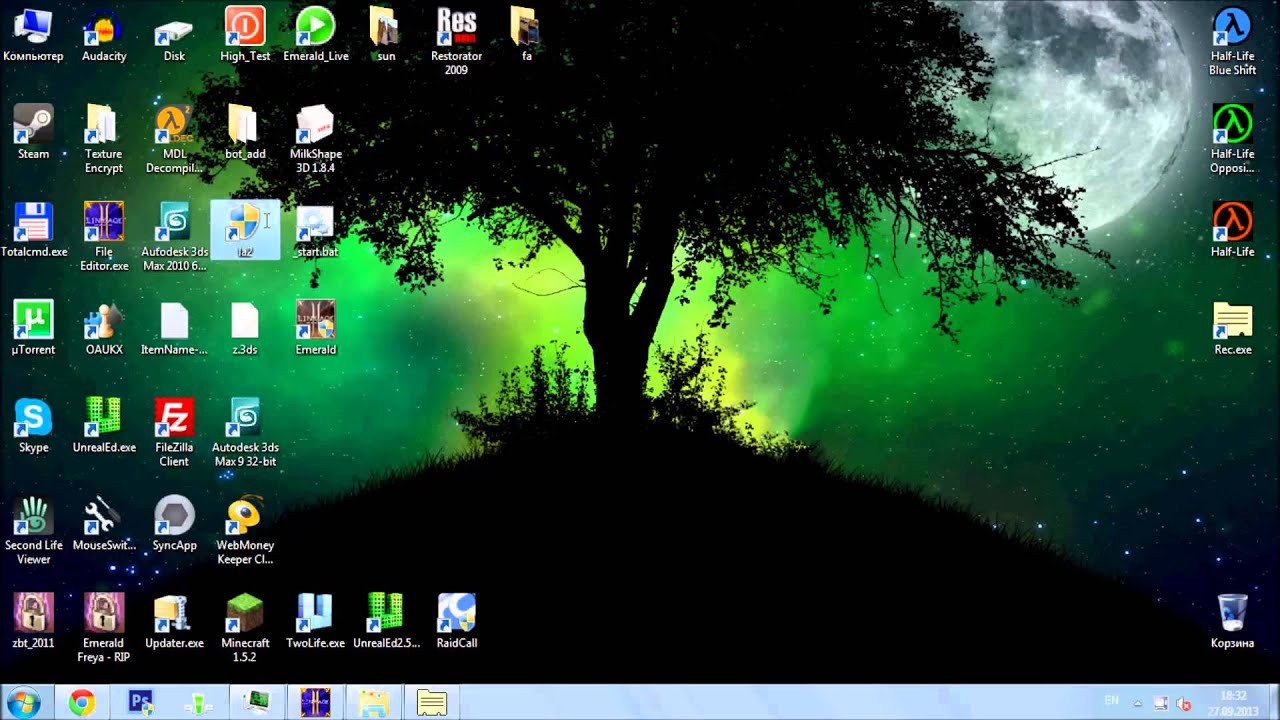Screen dimensions: 1280x720
Task: Select the TwoLife.exe icon
Action: pyautogui.click(x=316, y=622)
